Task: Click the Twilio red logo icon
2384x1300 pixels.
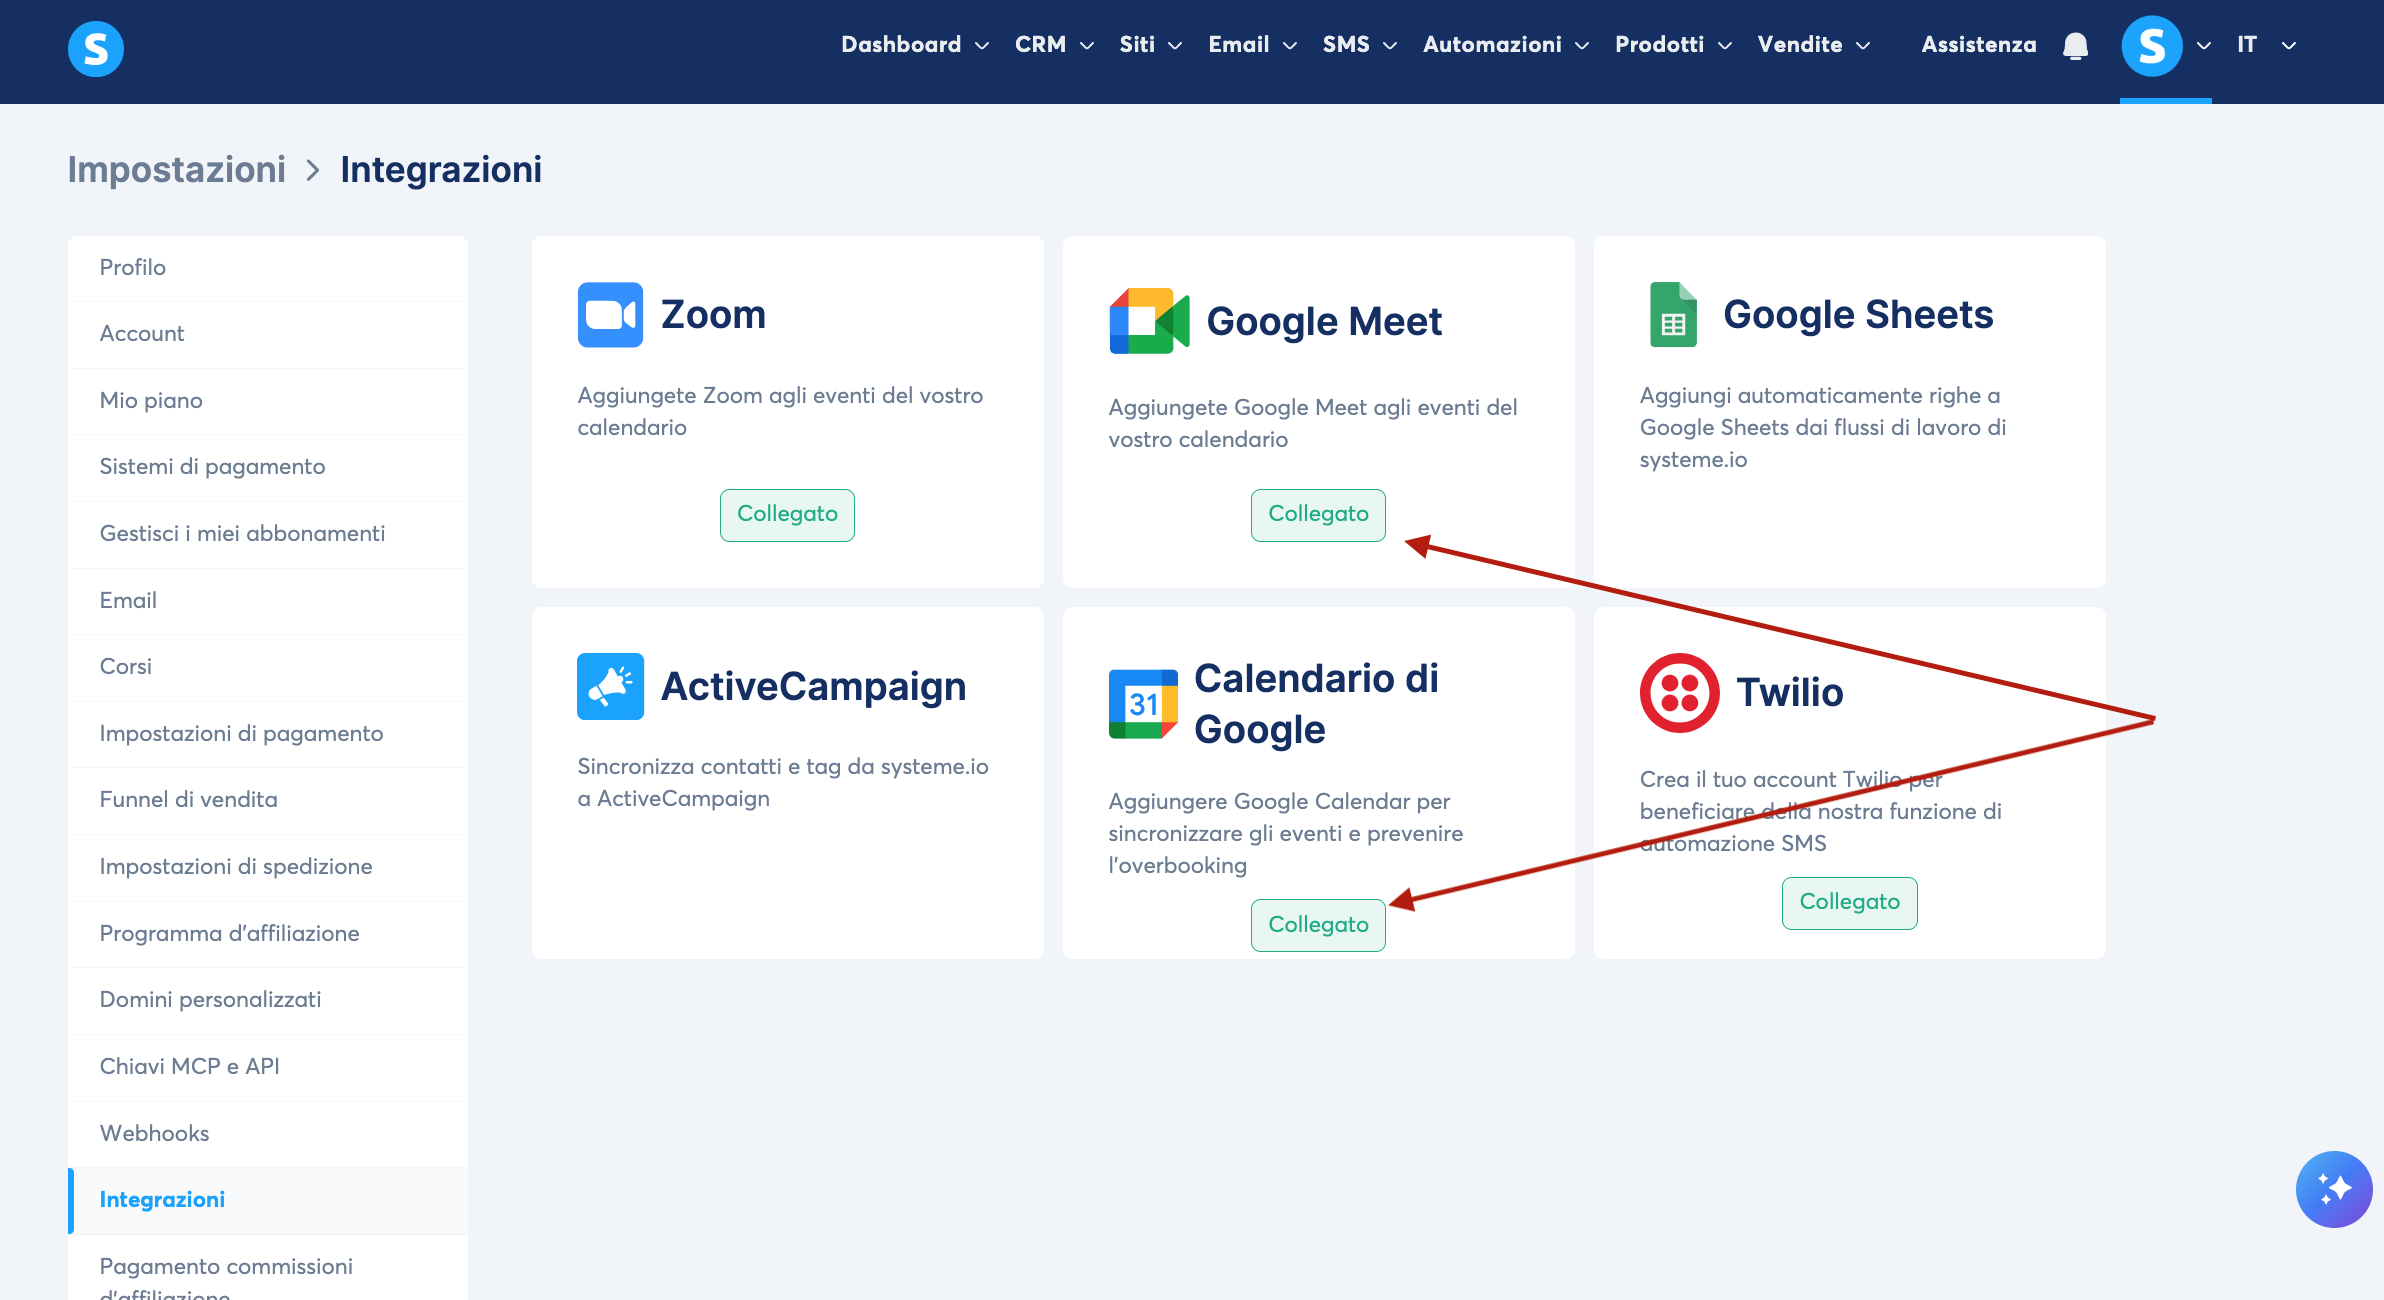Action: click(x=1680, y=693)
